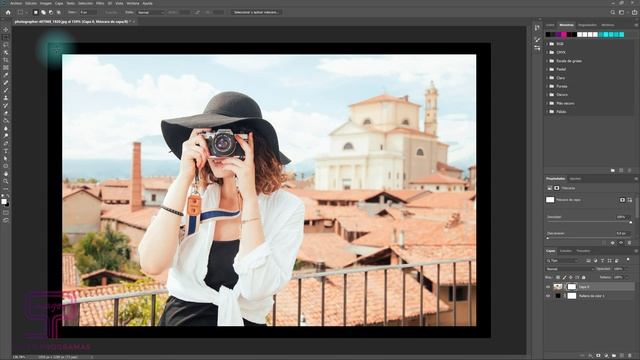The width and height of the screenshot is (640, 360).
Task: Open the search icon at top right
Action: [613, 13]
